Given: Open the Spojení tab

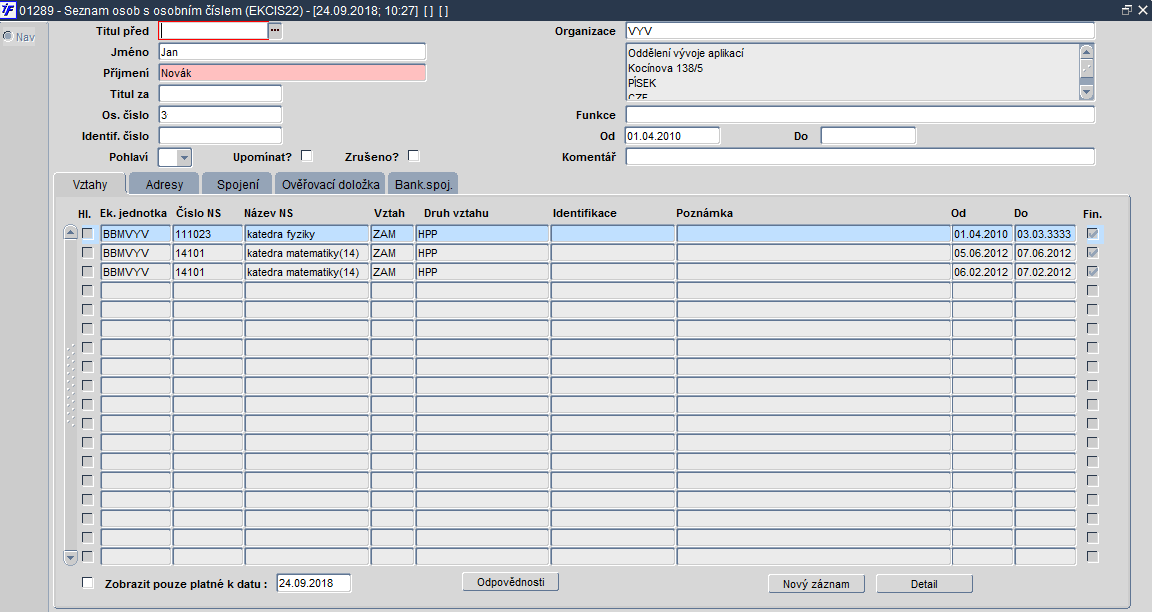Looking at the screenshot, I should (x=237, y=184).
